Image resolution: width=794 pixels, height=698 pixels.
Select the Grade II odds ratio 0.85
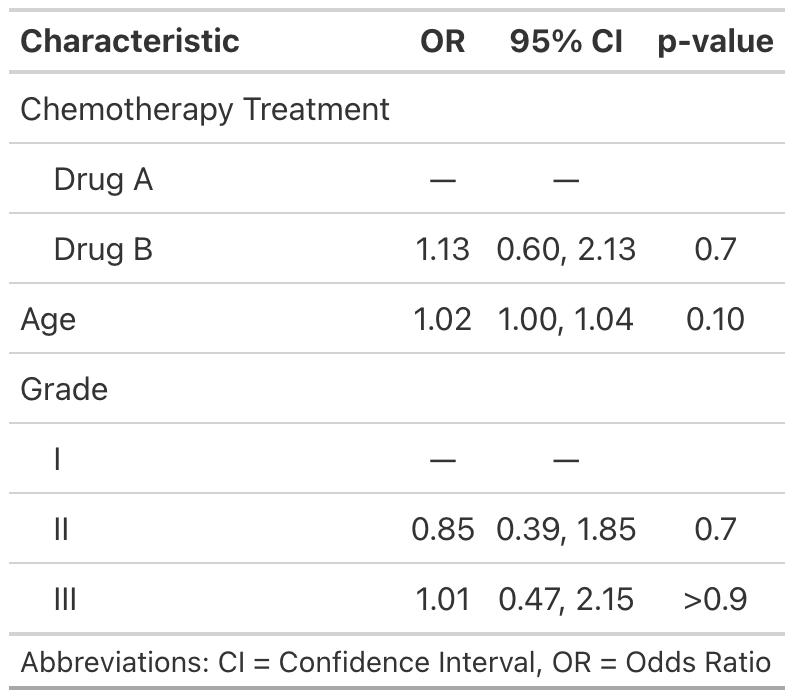pyautogui.click(x=442, y=529)
